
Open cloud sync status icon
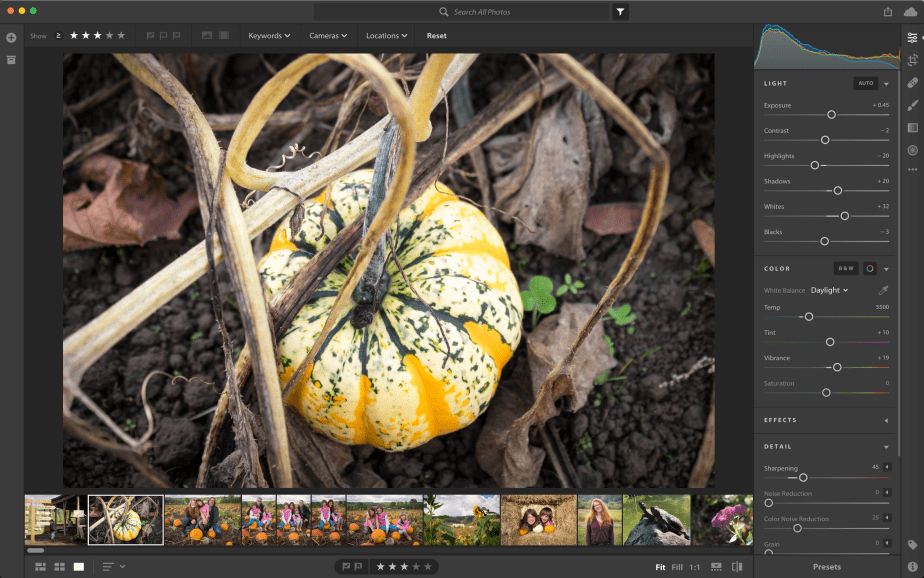click(910, 12)
